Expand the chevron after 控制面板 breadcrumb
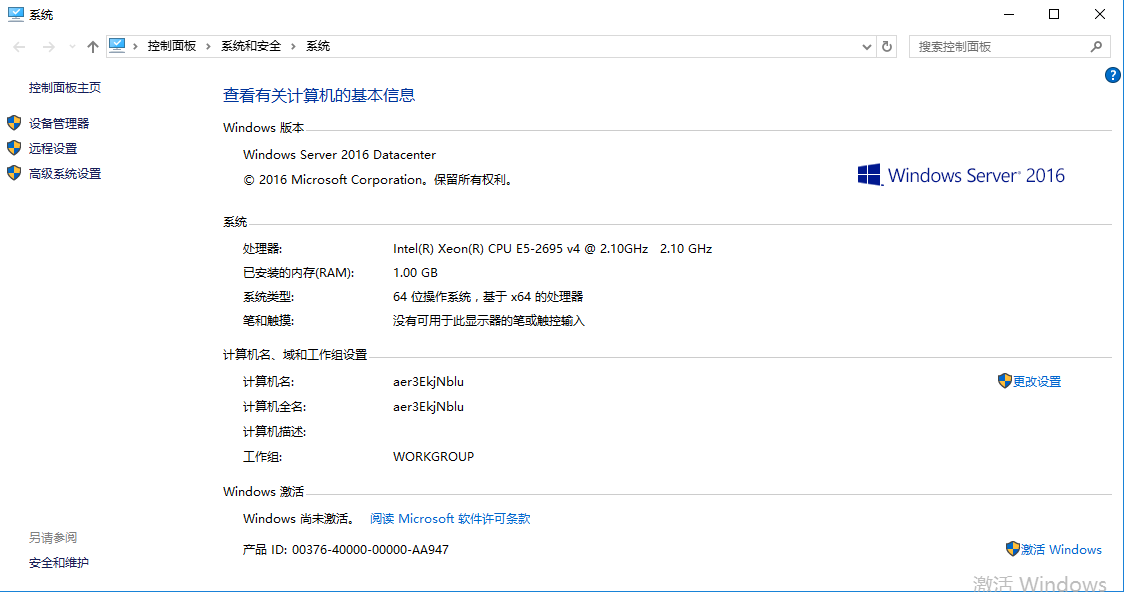The height and width of the screenshot is (592, 1124). coord(208,46)
